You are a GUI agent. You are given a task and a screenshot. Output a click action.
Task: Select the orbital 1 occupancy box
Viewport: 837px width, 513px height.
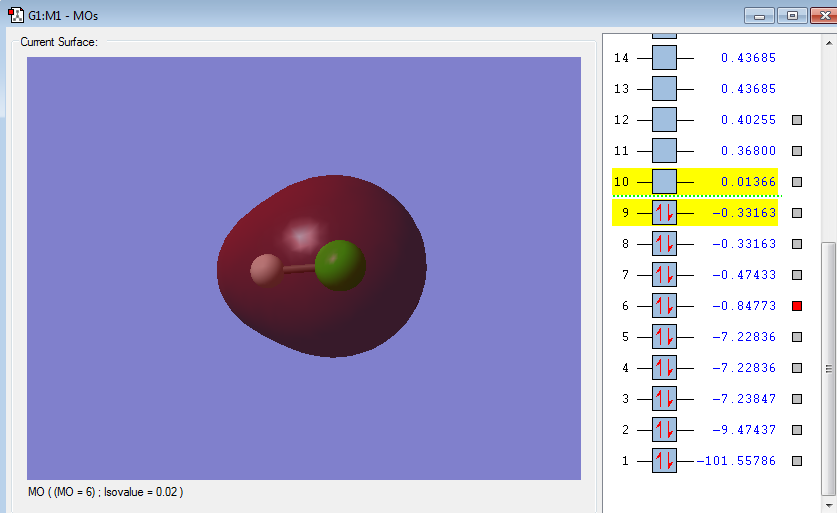664,461
